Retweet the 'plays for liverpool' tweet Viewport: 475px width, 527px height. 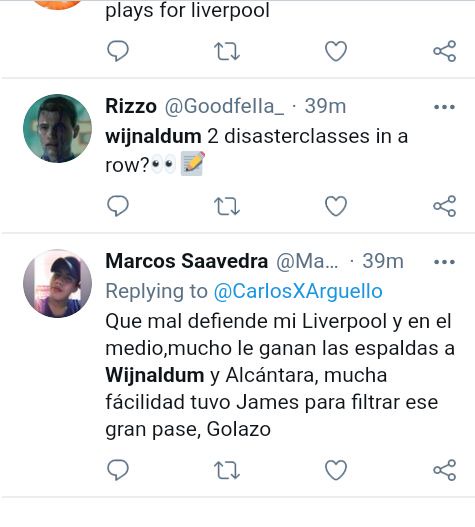(227, 51)
